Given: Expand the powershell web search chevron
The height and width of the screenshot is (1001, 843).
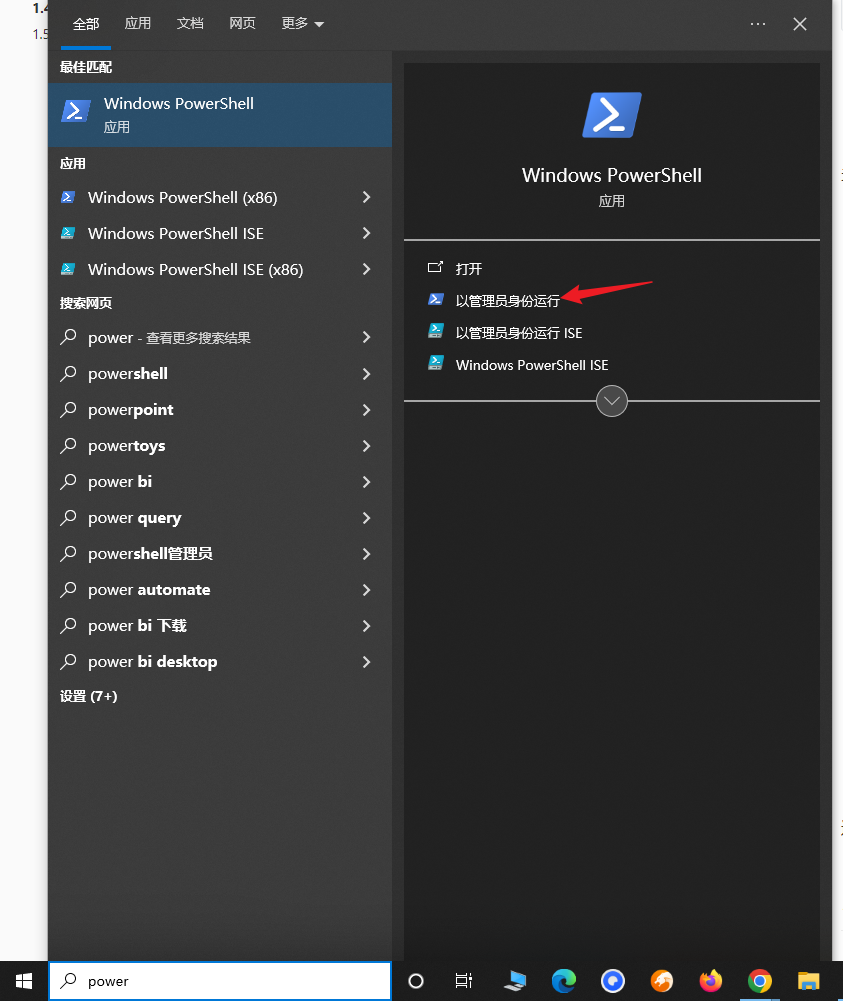Looking at the screenshot, I should [366, 374].
